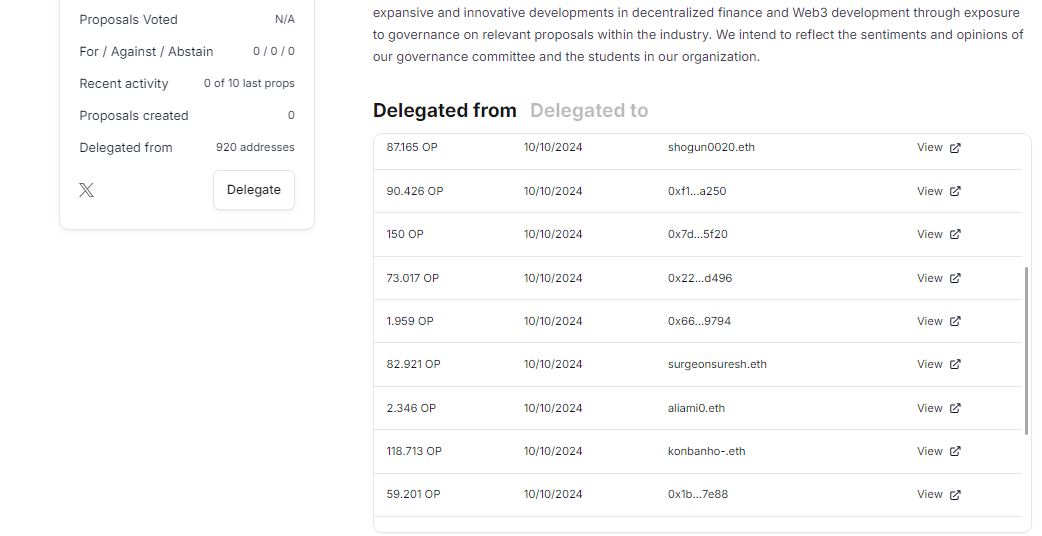1042x536 pixels.
Task: Click external link icon for 0x1b...7e88
Action: coord(955,495)
